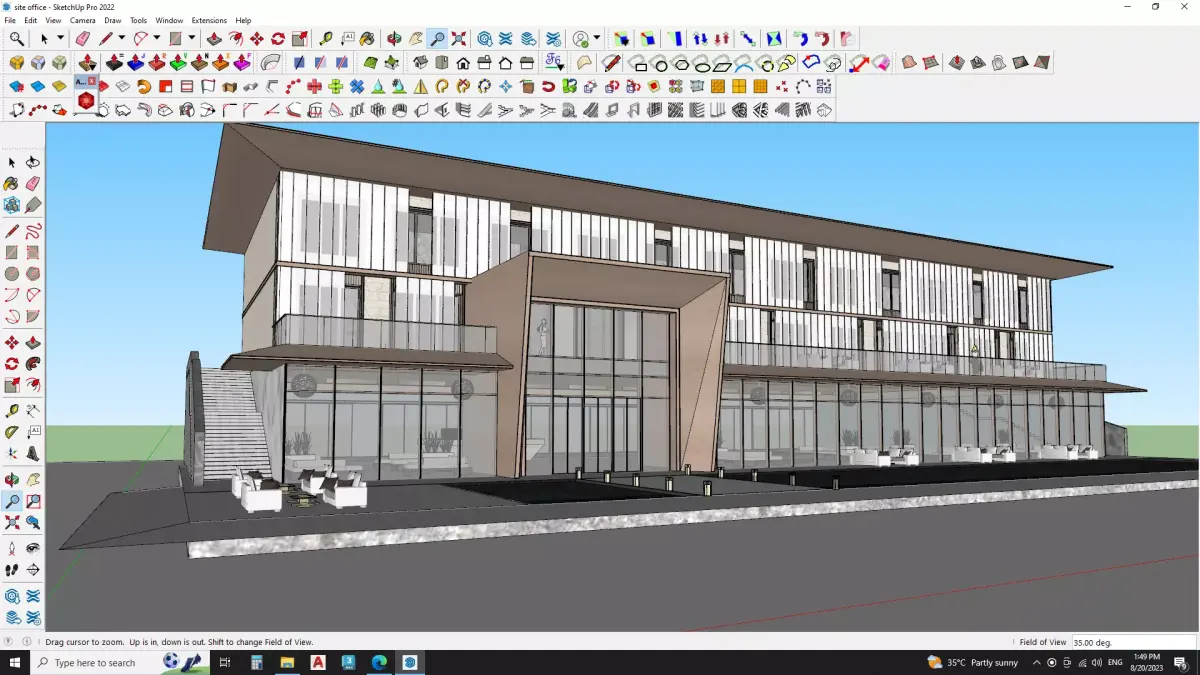
Task: Click the red redo arrow icon
Action: click(x=822, y=39)
